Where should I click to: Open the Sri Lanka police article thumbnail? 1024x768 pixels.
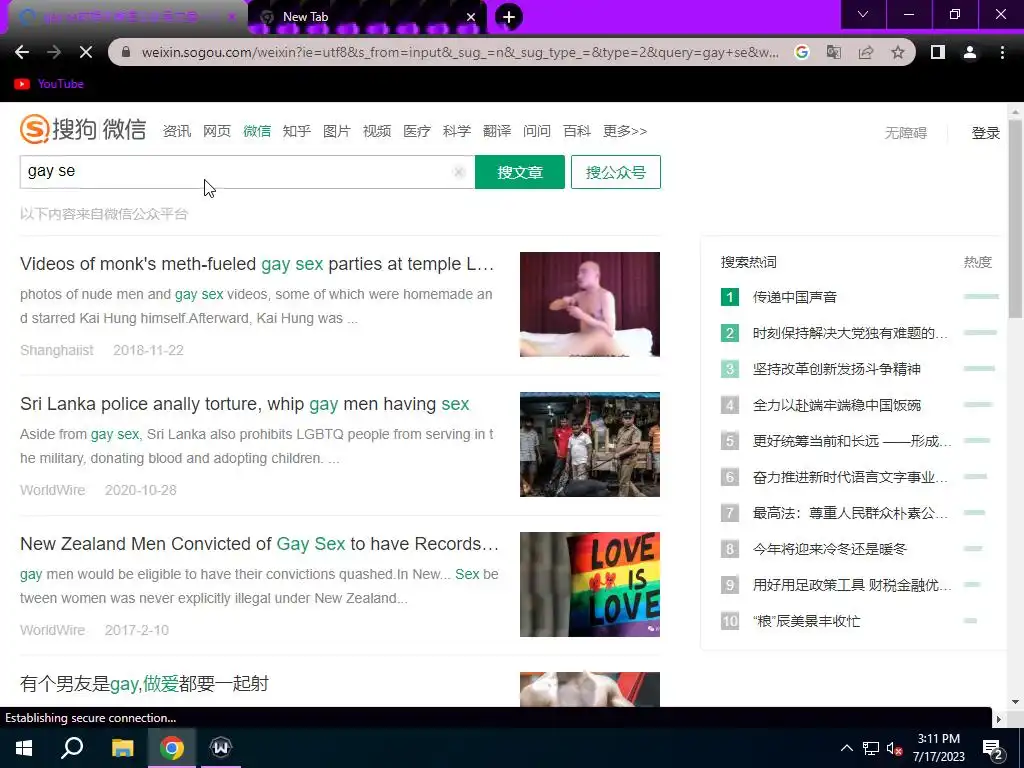pyautogui.click(x=590, y=444)
